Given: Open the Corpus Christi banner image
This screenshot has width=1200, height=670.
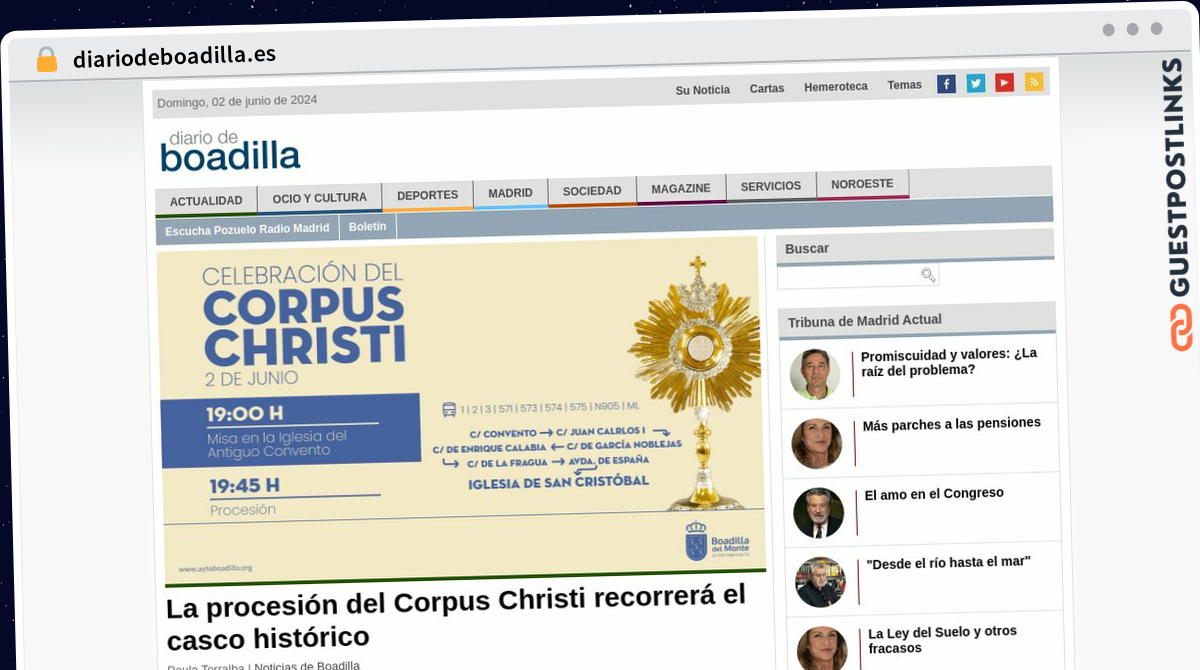Looking at the screenshot, I should tap(460, 408).
